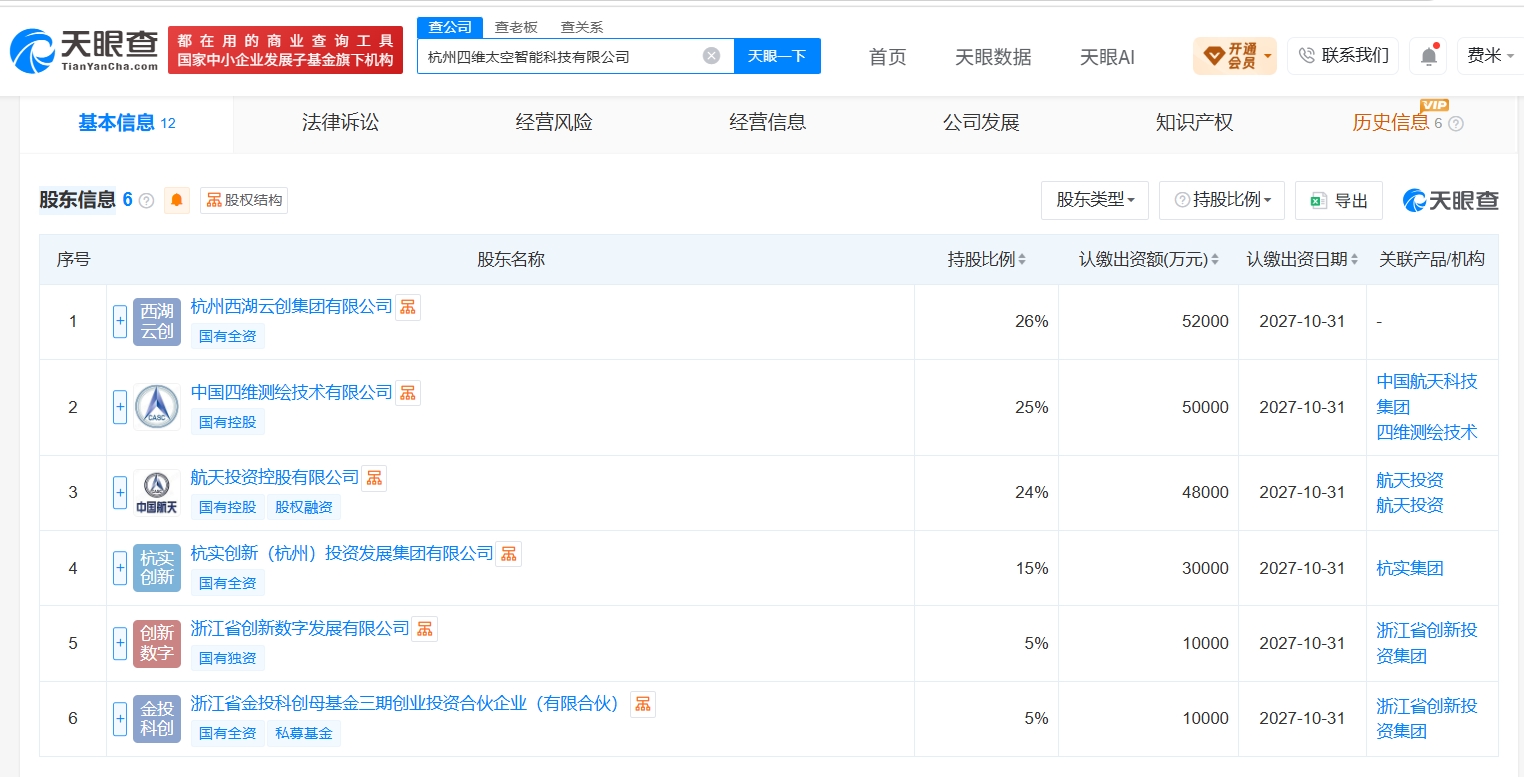Image resolution: width=1524 pixels, height=777 pixels.
Task: Click the 开通会员 membership button
Action: [1234, 56]
